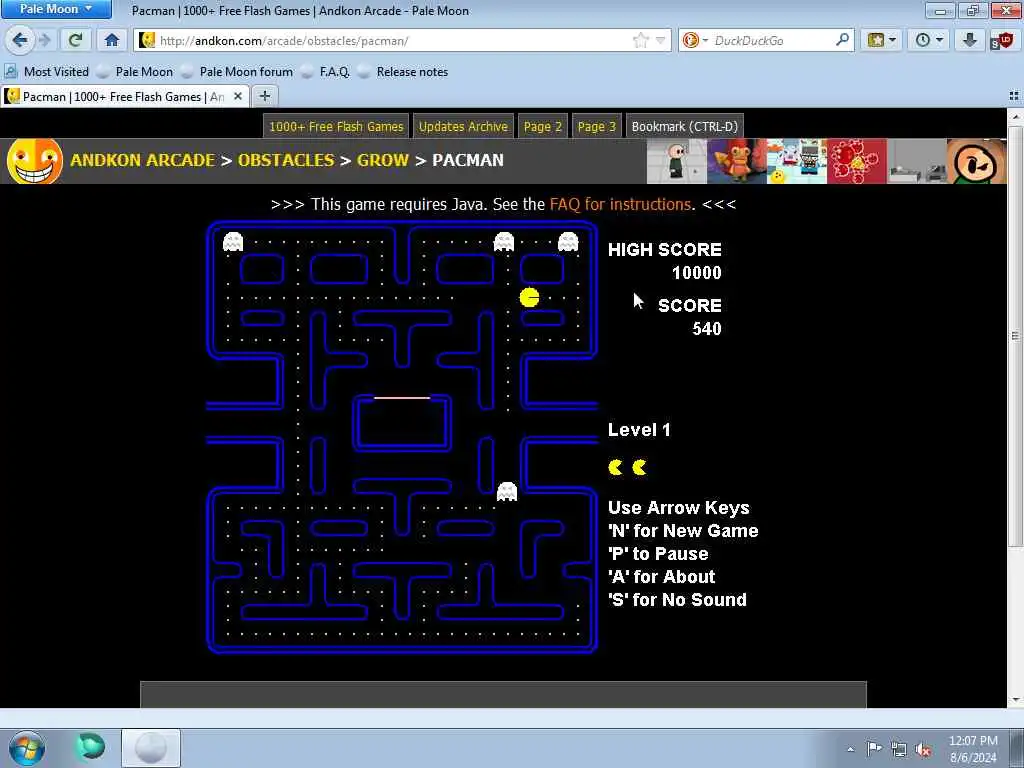Viewport: 1024px width, 768px height.
Task: Click the "'N' for New Game" text
Action: (683, 530)
